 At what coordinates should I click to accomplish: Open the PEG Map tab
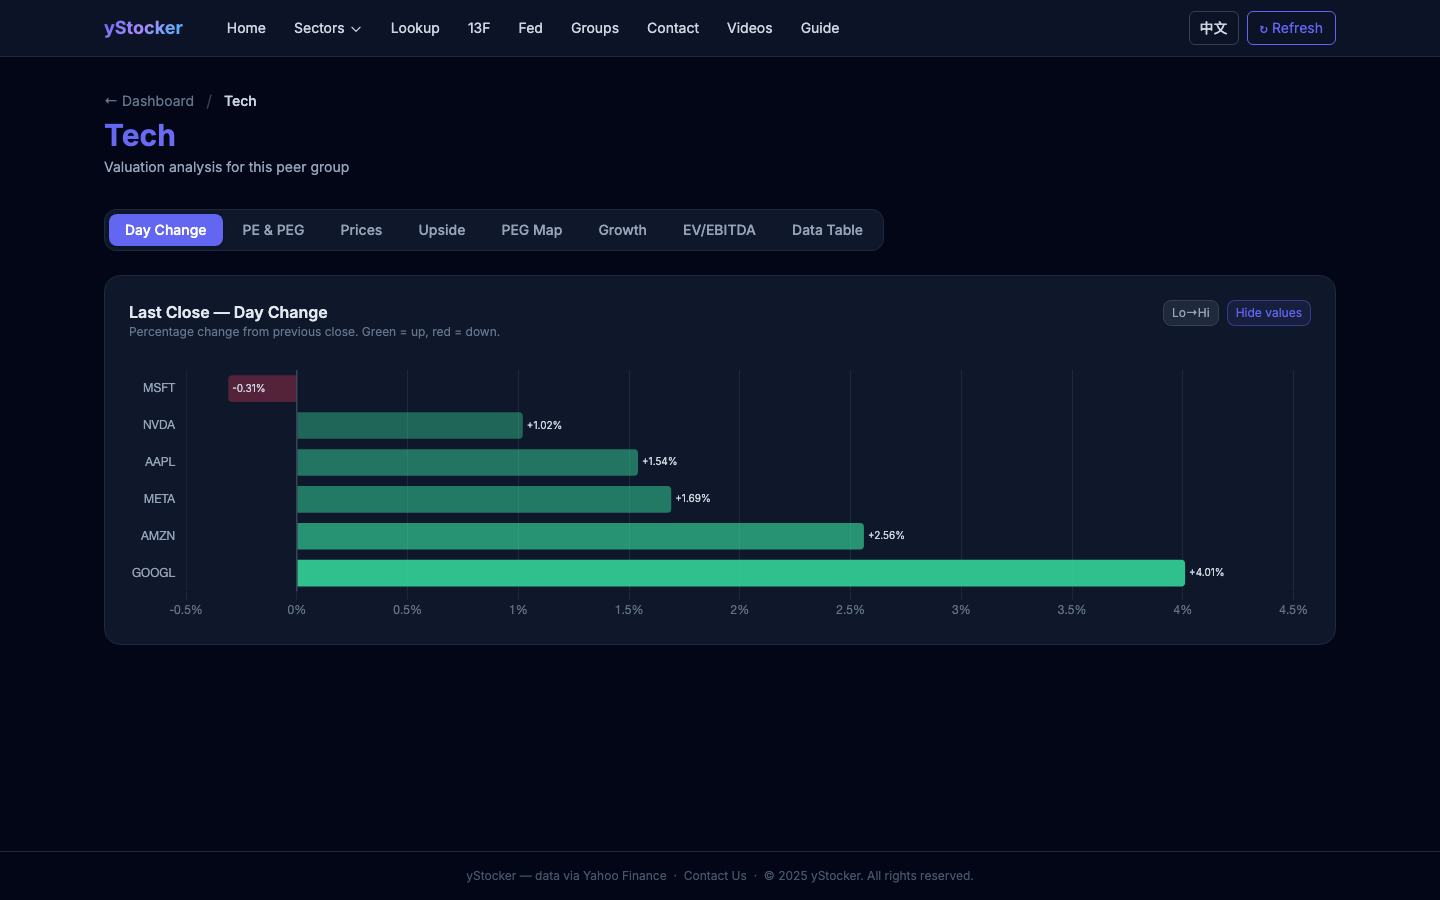pyautogui.click(x=531, y=230)
